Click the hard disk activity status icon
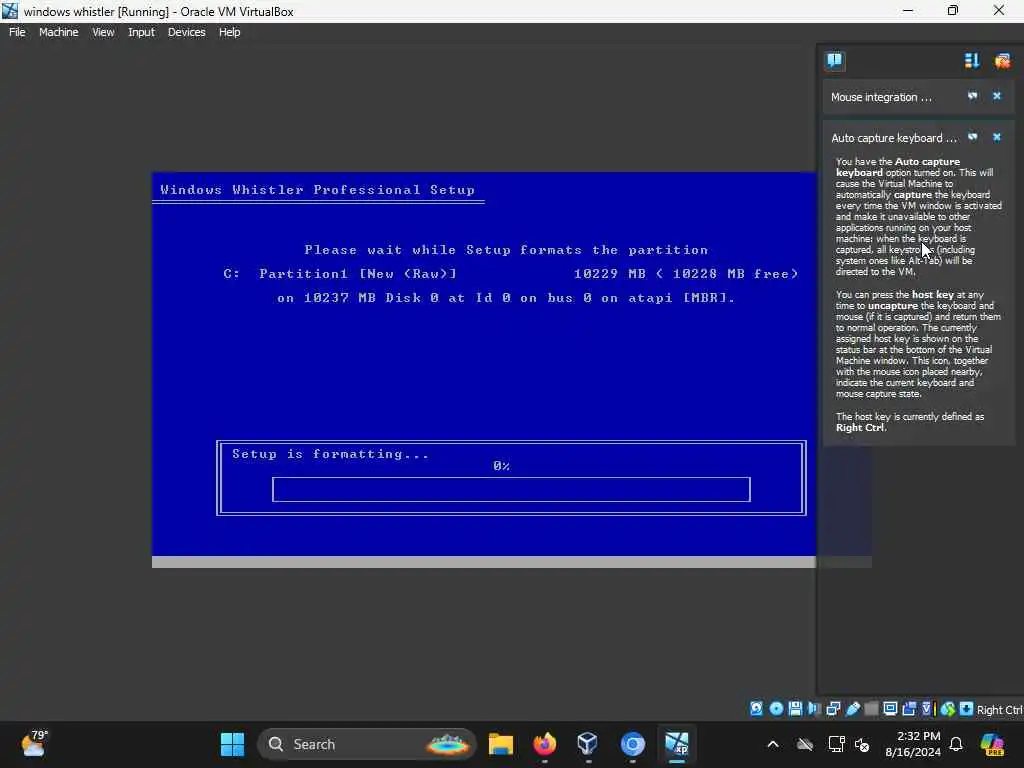This screenshot has height=768, width=1024. point(756,709)
